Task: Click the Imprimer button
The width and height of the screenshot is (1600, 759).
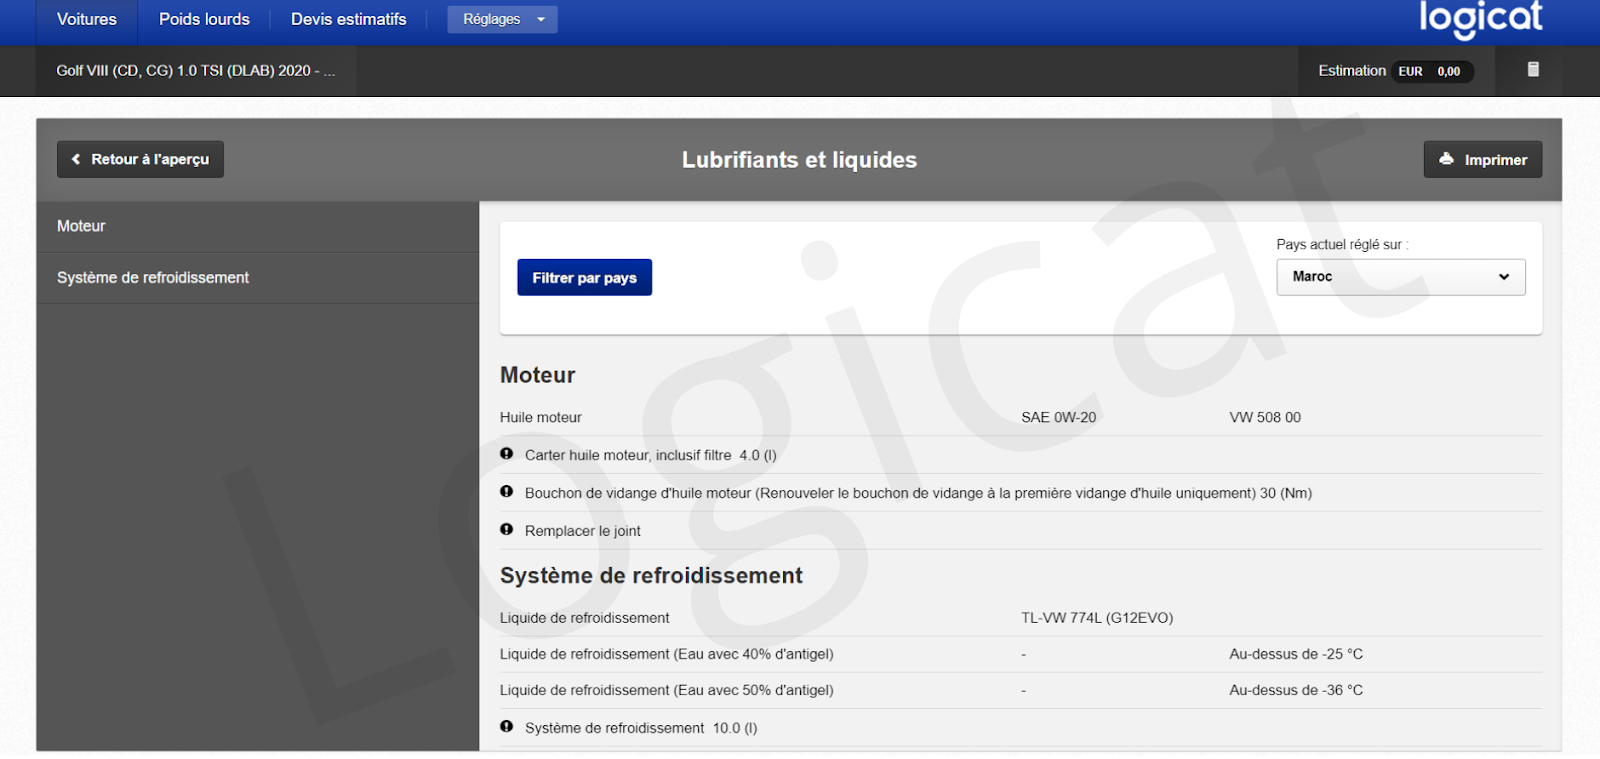Action: click(x=1483, y=159)
